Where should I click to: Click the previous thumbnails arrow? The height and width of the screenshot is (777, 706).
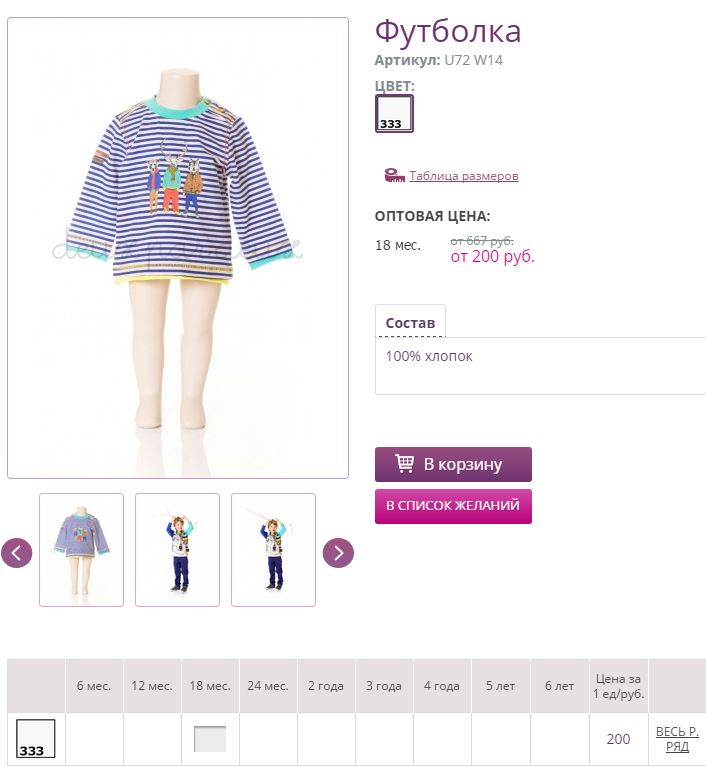pos(16,553)
